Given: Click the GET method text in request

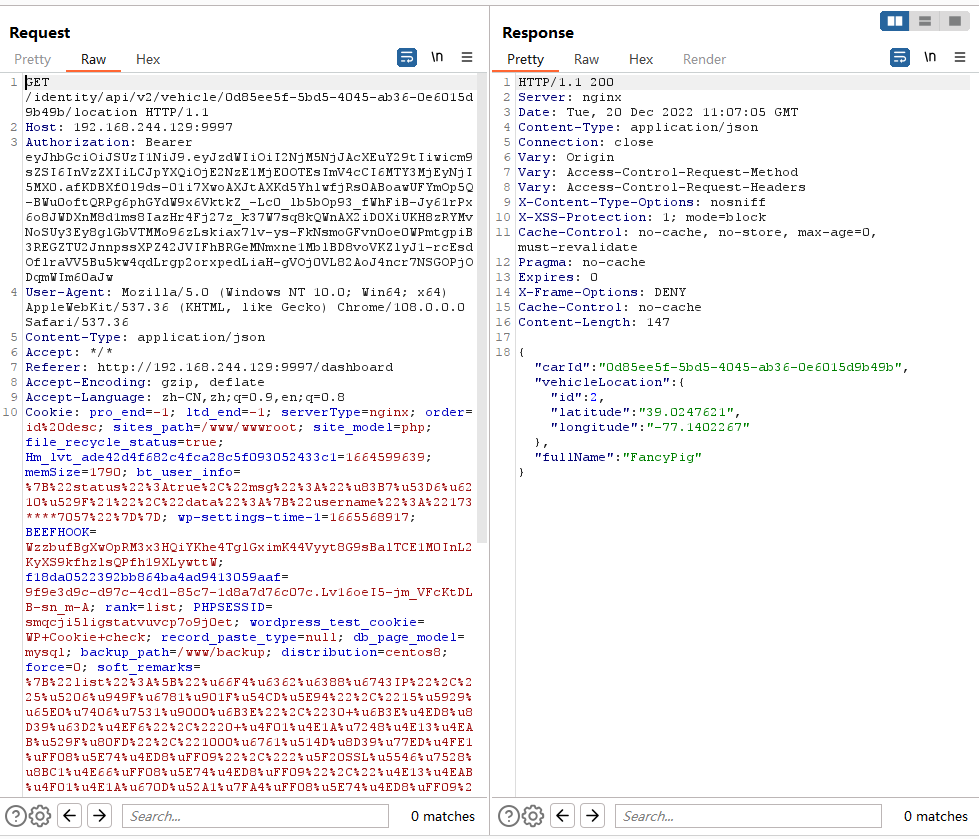Looking at the screenshot, I should tap(37, 82).
